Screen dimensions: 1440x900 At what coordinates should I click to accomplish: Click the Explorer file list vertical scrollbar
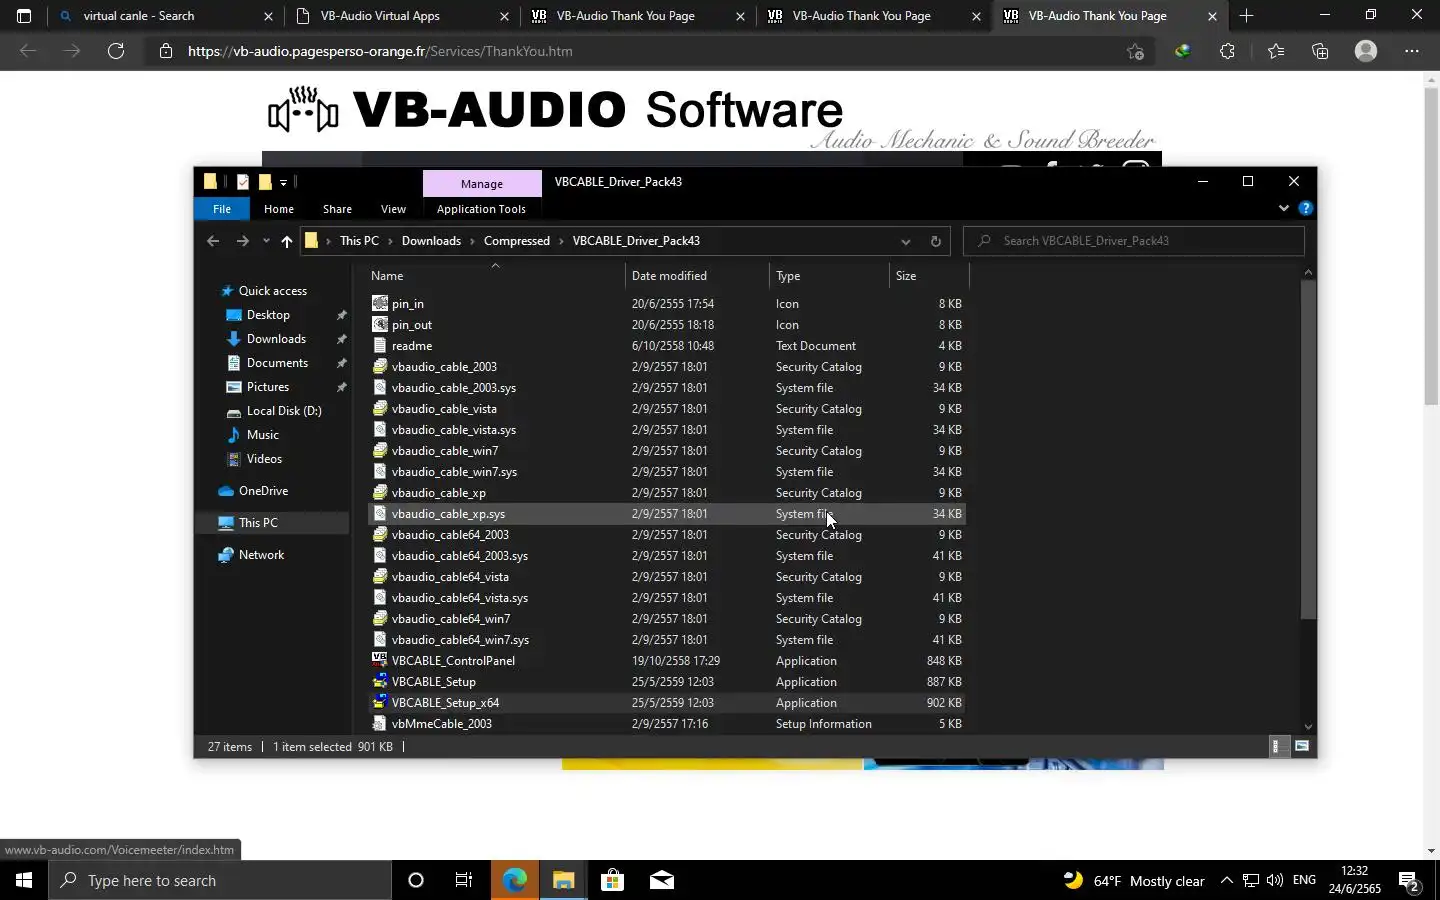click(x=1308, y=448)
